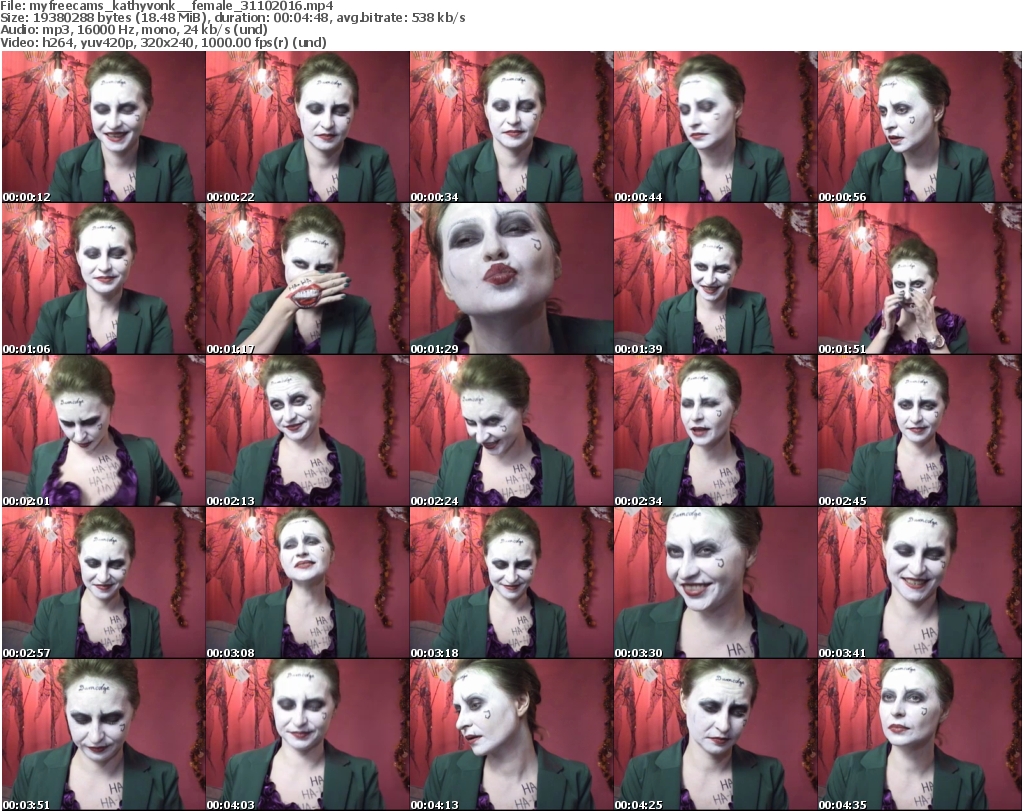Viewport: 1024px width, 811px height.
Task: Choose the frame labeled 00:03:51
Action: click(104, 735)
